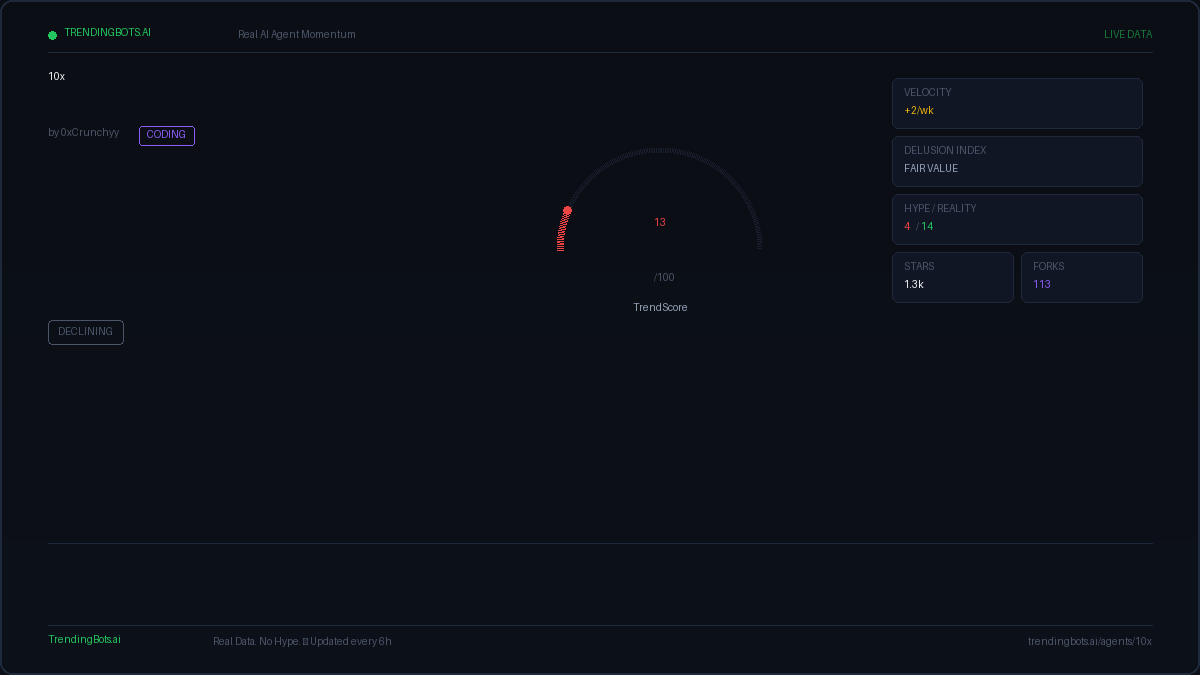Open the TRENDINGBOTS.AI header logo link
1200x675 pixels.
pyautogui.click(x=108, y=33)
